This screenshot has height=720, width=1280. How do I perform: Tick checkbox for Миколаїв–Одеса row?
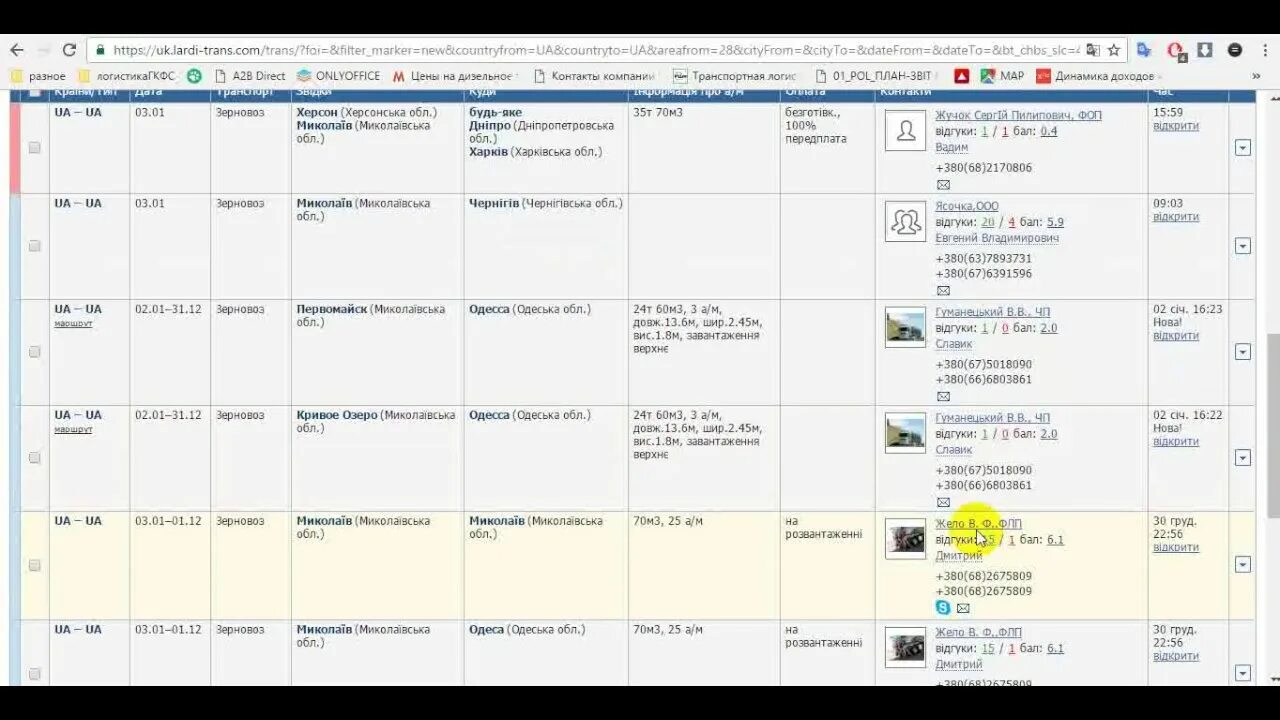34,674
